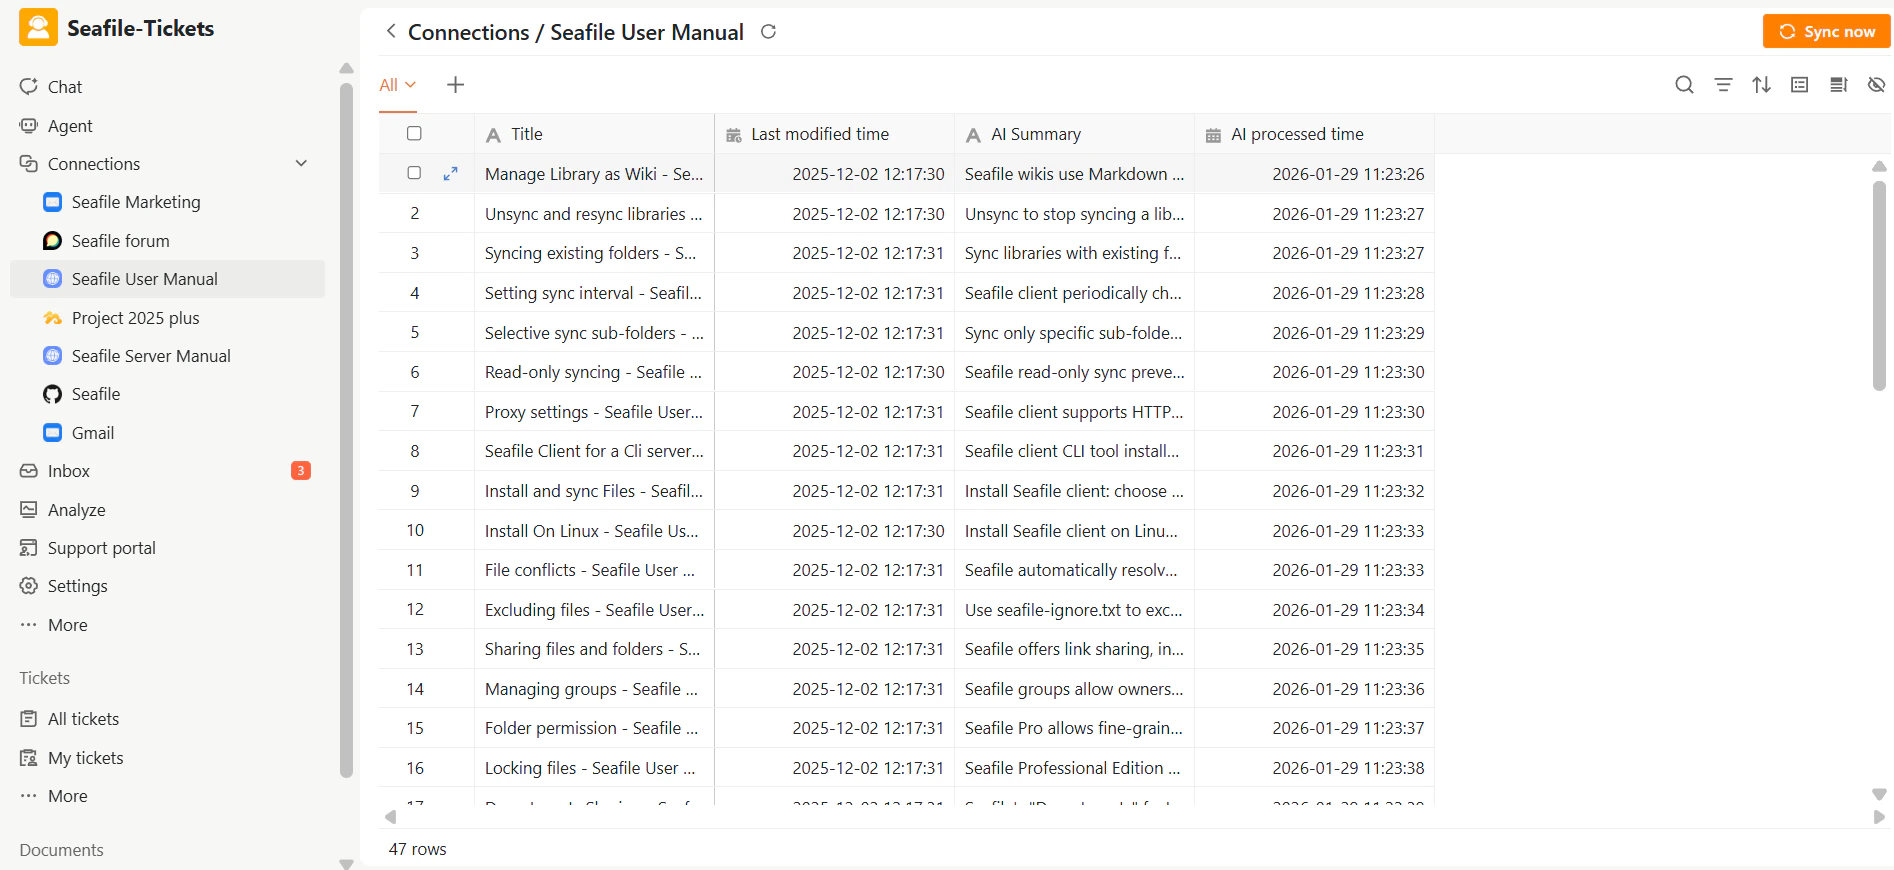Screen dimensions: 1894x870
Task: Refresh the Seafile User Manual view
Action: point(768,31)
